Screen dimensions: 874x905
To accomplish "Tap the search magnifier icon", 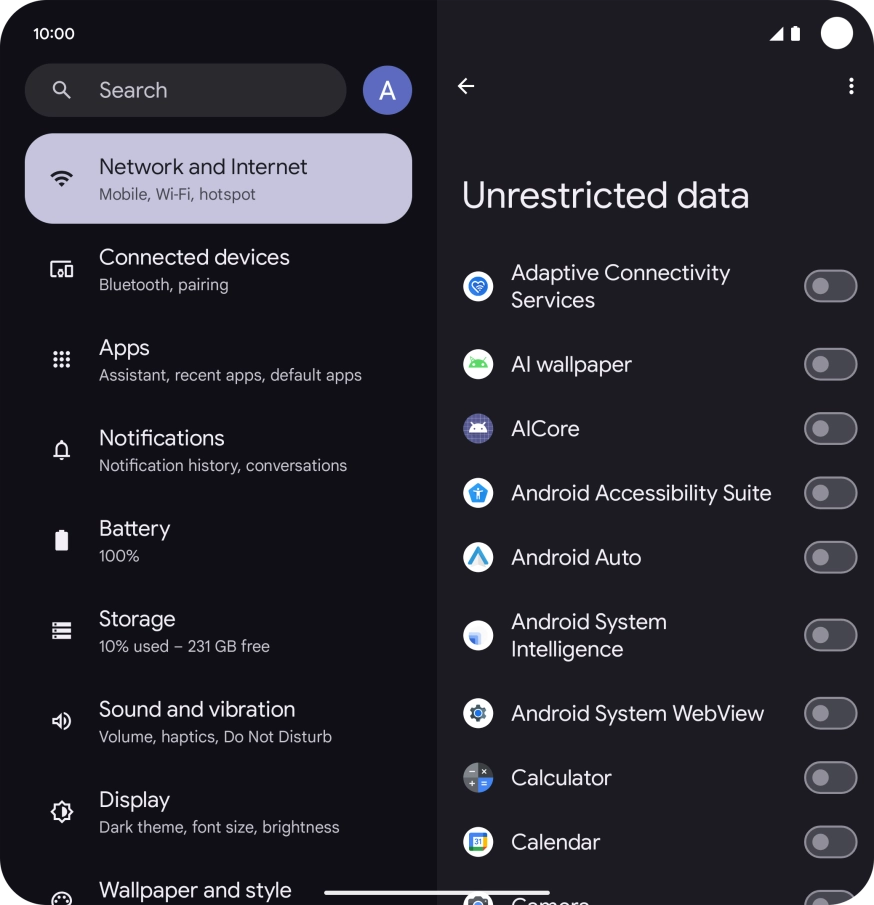I will (62, 90).
